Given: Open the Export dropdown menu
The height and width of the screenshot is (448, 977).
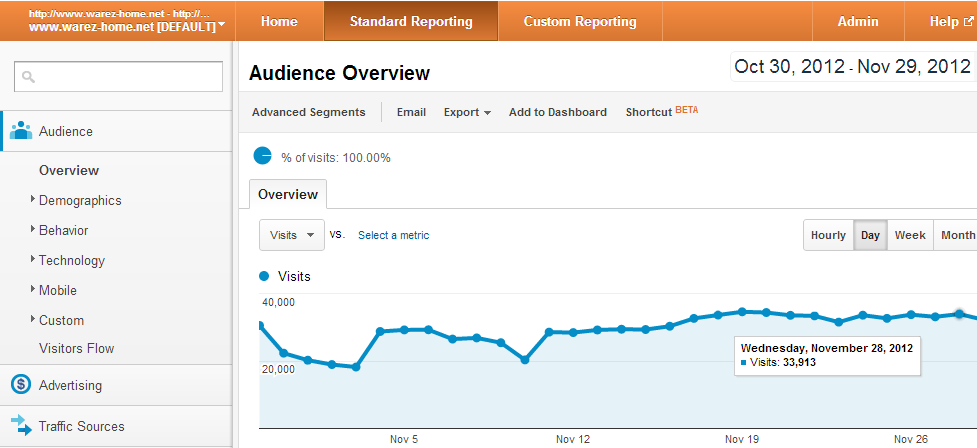Looking at the screenshot, I should (467, 112).
